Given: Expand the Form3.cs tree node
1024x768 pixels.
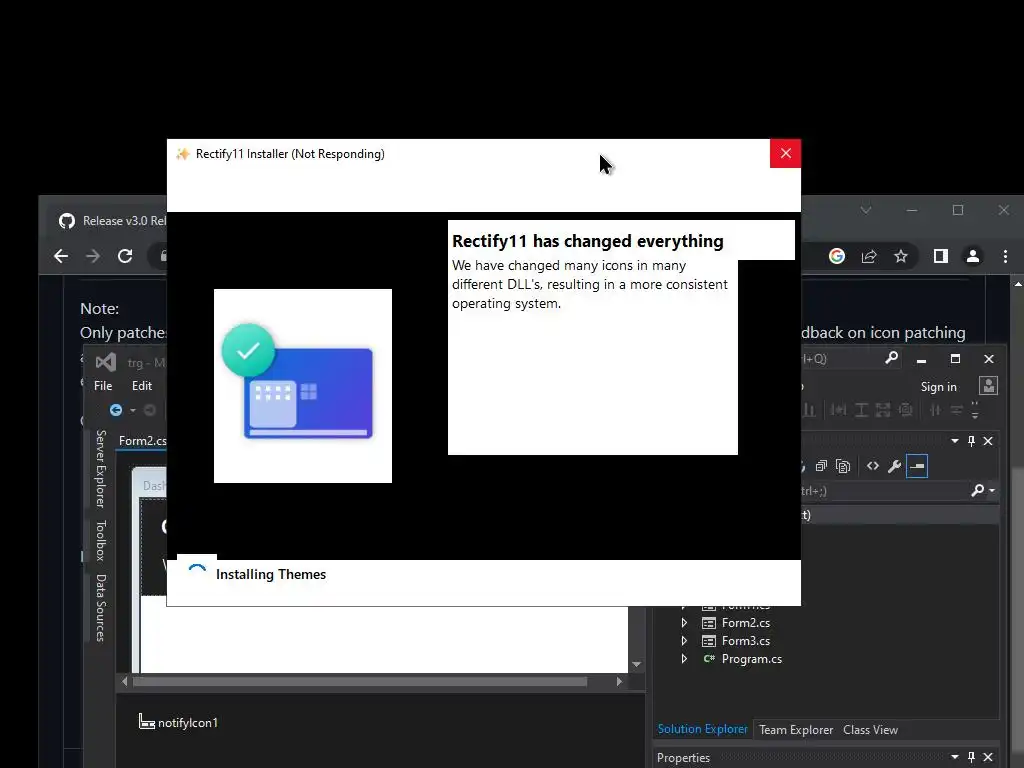Looking at the screenshot, I should pyautogui.click(x=684, y=641).
